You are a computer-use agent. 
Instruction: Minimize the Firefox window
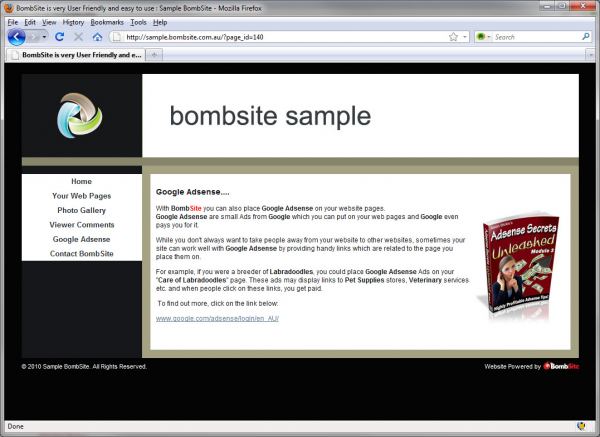click(548, 6)
